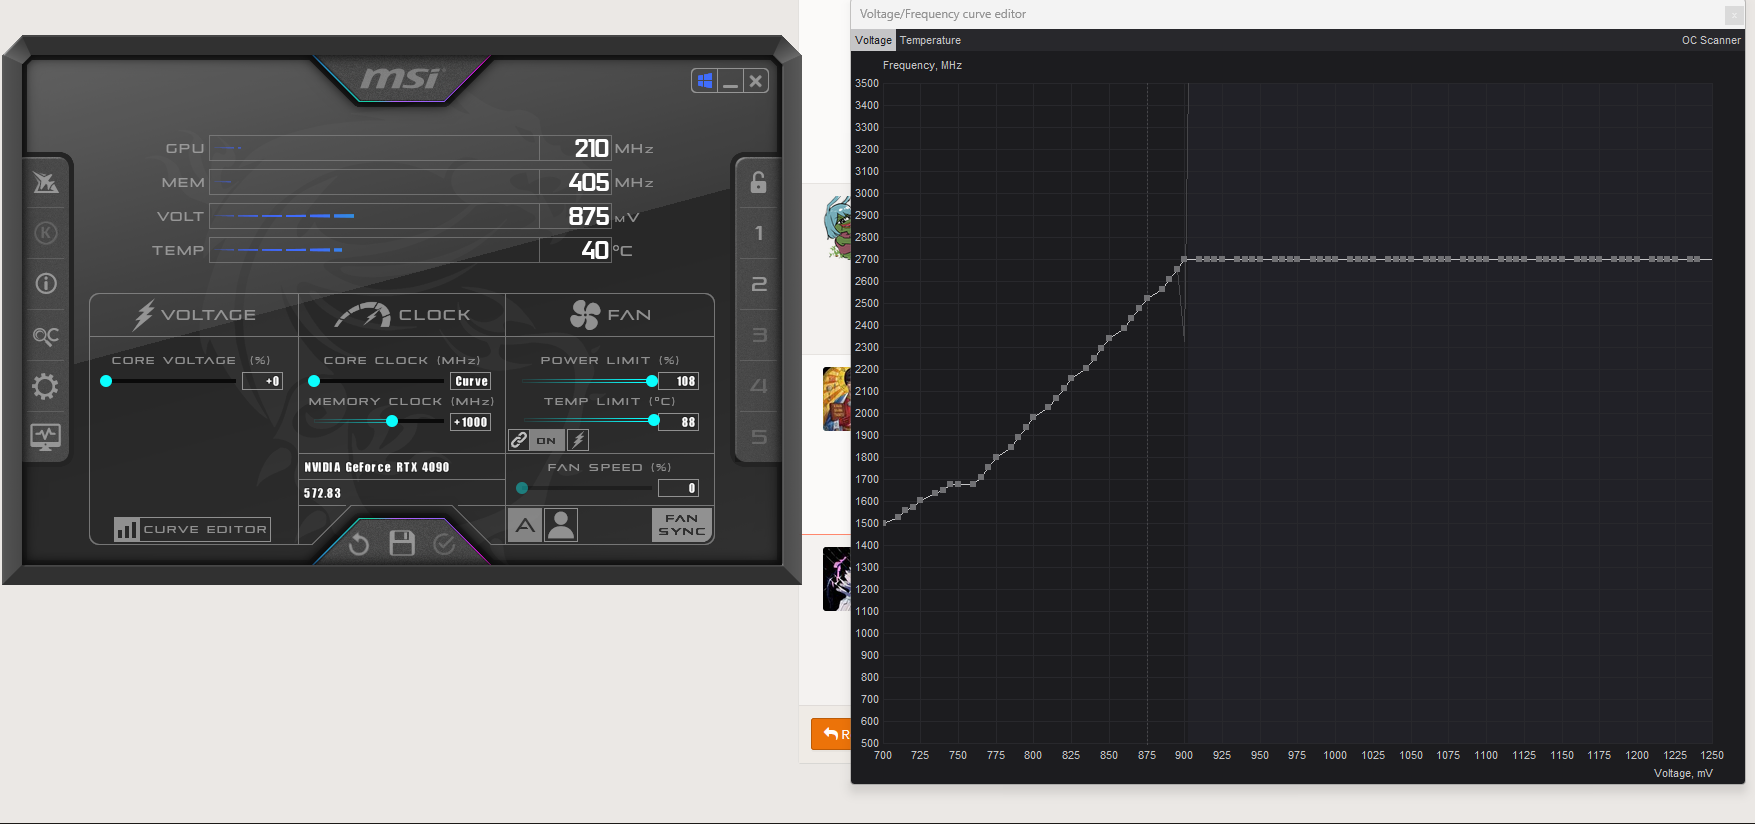The width and height of the screenshot is (1755, 824).
Task: Click the core clock Curve value field
Action: tap(471, 381)
